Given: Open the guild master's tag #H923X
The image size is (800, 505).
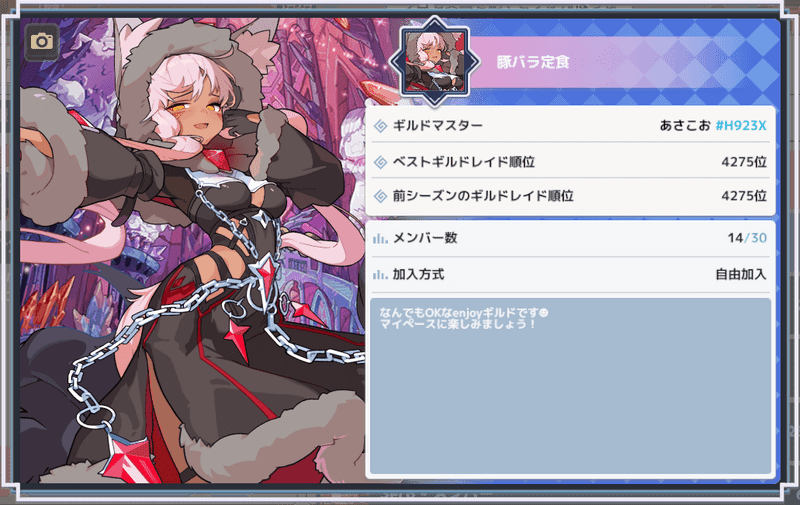Looking at the screenshot, I should click(741, 125).
